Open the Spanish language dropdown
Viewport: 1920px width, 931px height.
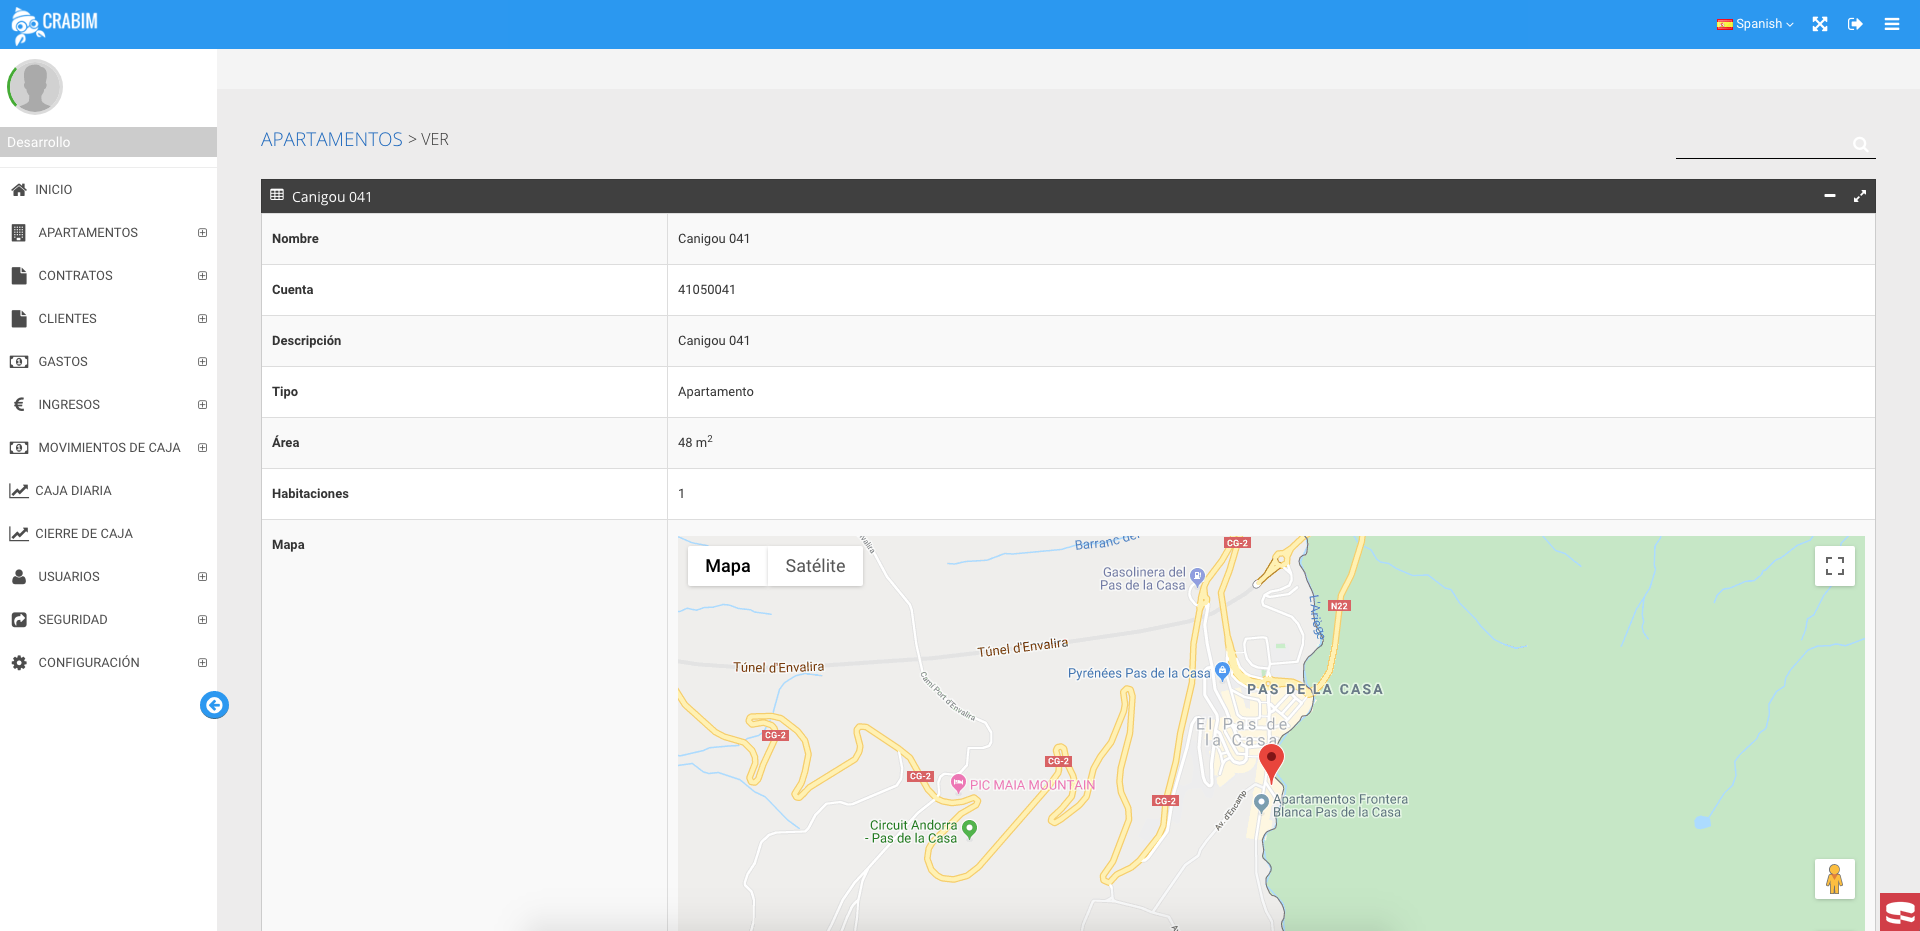[1756, 24]
